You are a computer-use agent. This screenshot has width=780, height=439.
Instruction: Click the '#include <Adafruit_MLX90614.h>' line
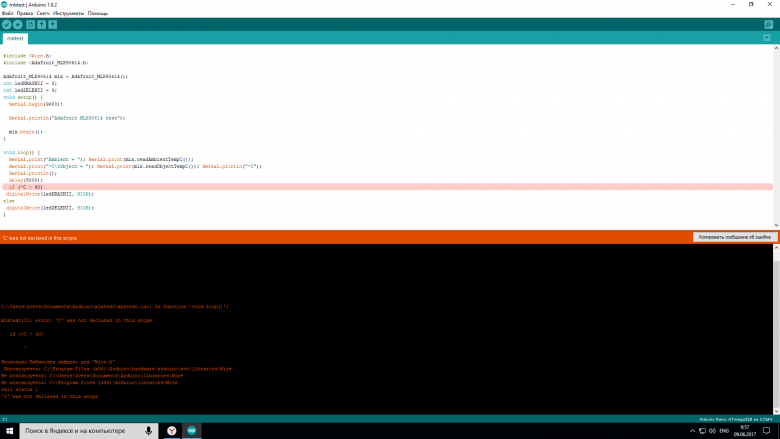pyautogui.click(x=46, y=63)
